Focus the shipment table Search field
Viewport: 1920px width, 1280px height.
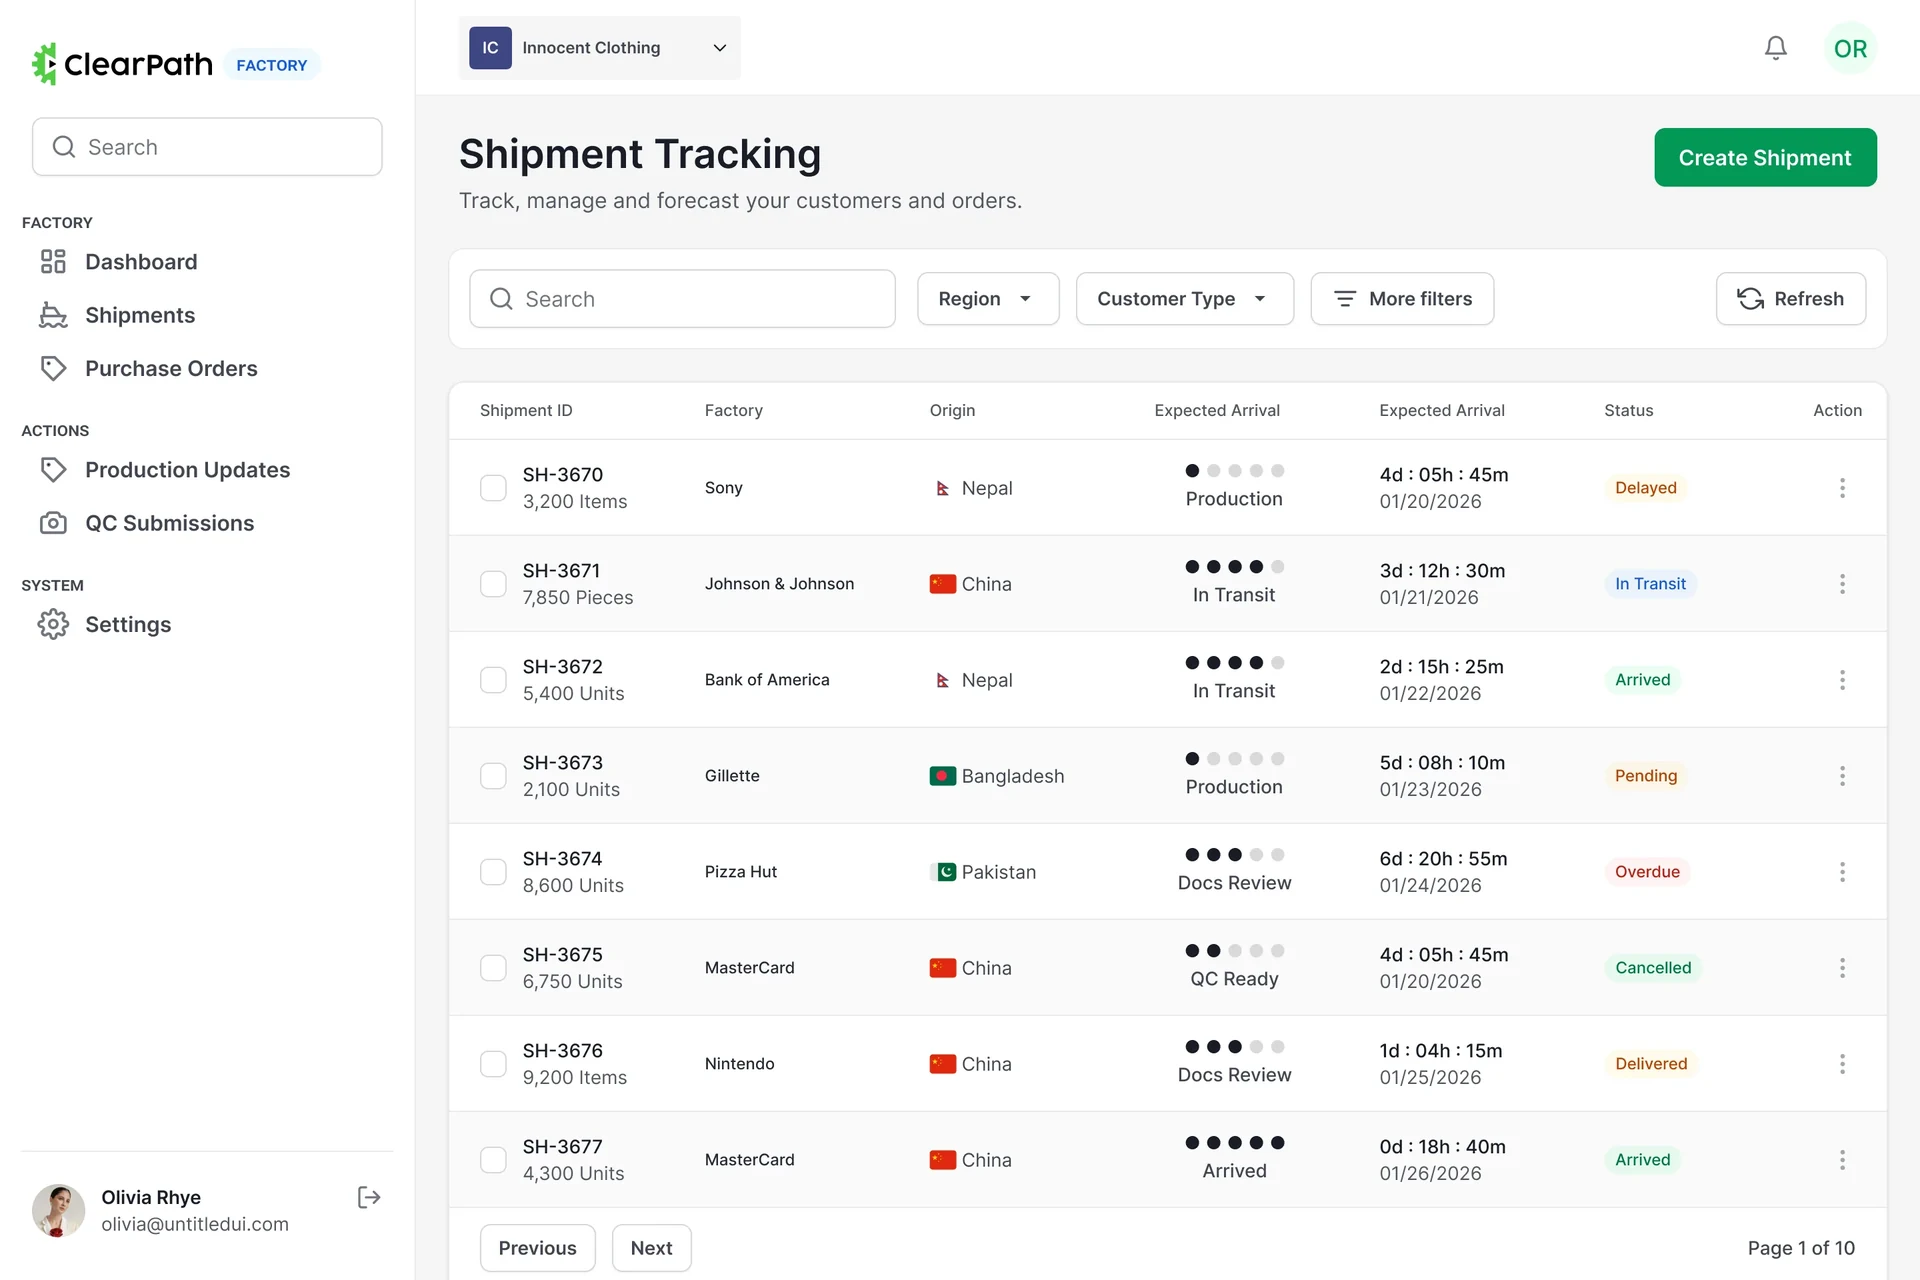682,299
